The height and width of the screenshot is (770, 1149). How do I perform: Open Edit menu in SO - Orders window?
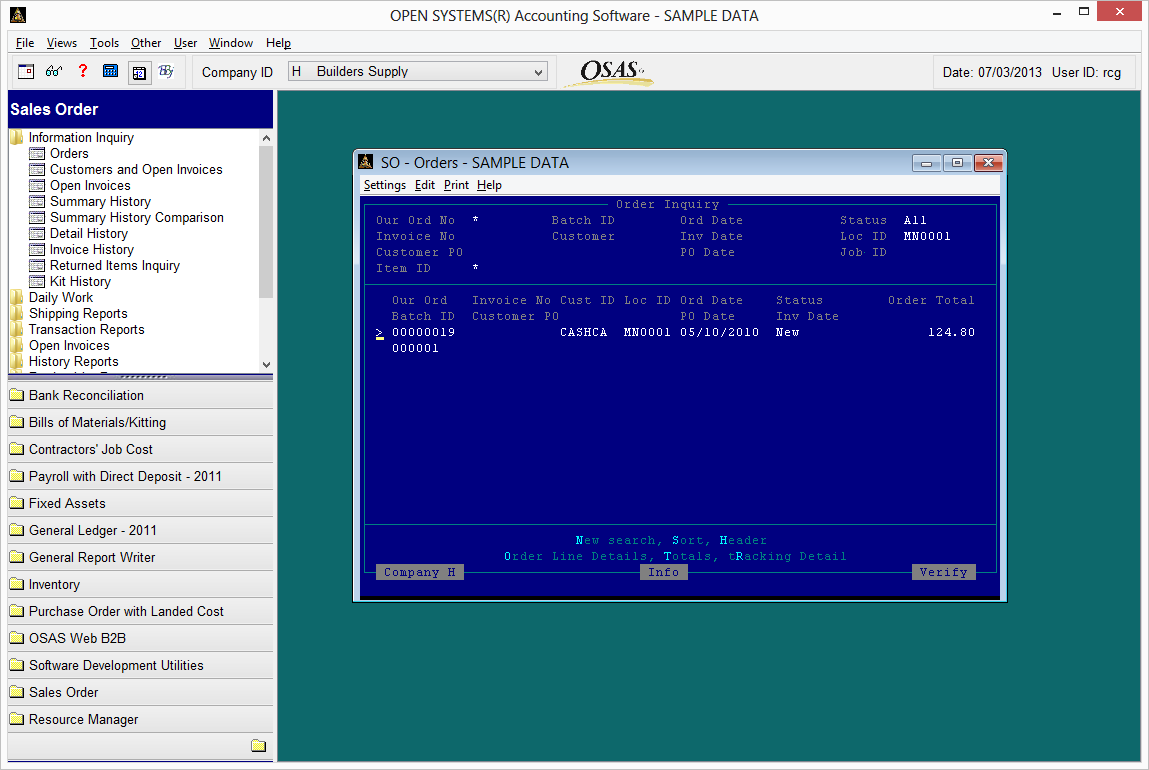(x=424, y=185)
